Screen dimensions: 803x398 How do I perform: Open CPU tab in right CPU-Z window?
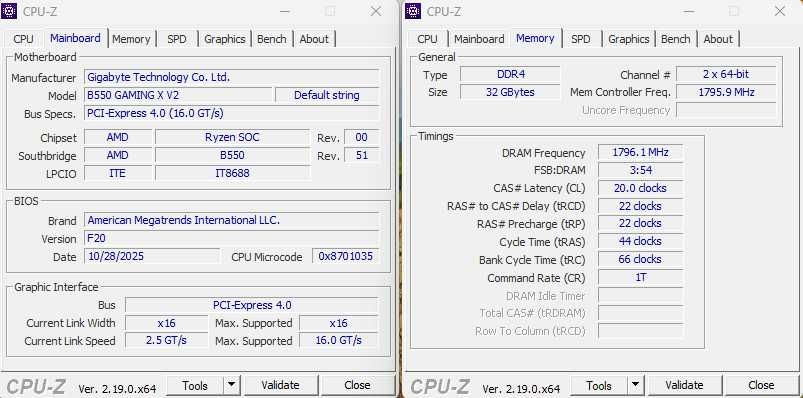427,39
